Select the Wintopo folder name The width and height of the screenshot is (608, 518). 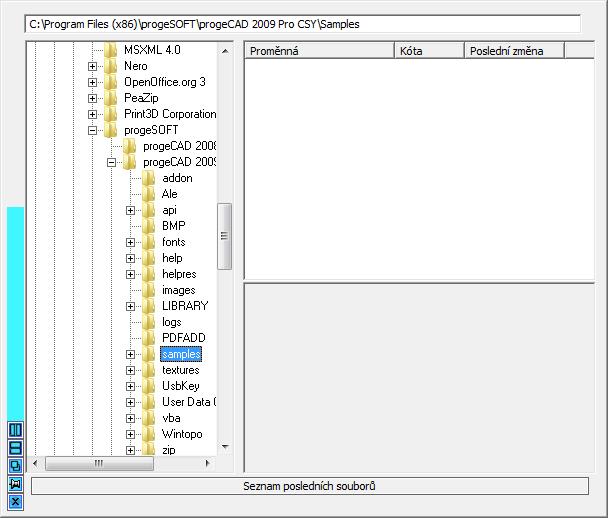tap(182, 434)
